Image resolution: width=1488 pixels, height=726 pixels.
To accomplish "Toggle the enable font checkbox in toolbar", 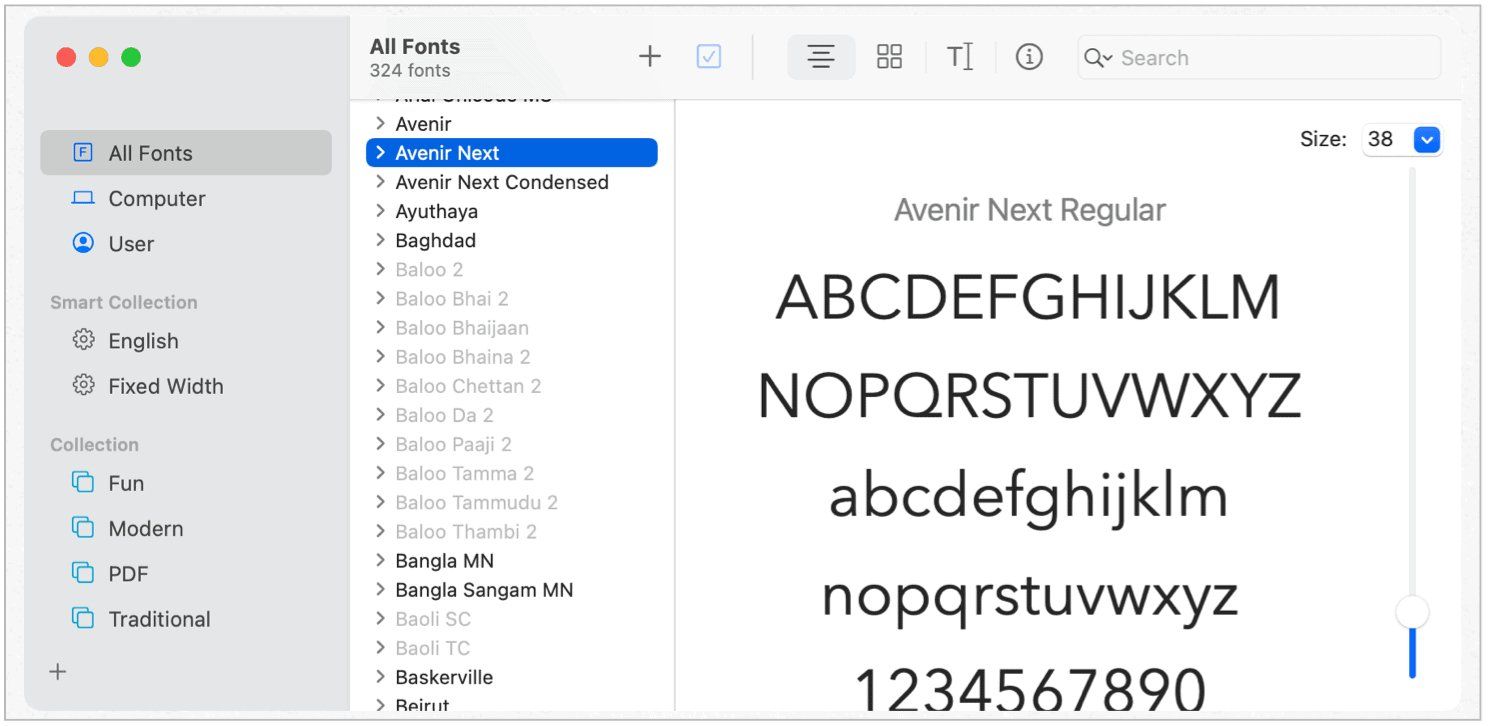I will click(709, 57).
